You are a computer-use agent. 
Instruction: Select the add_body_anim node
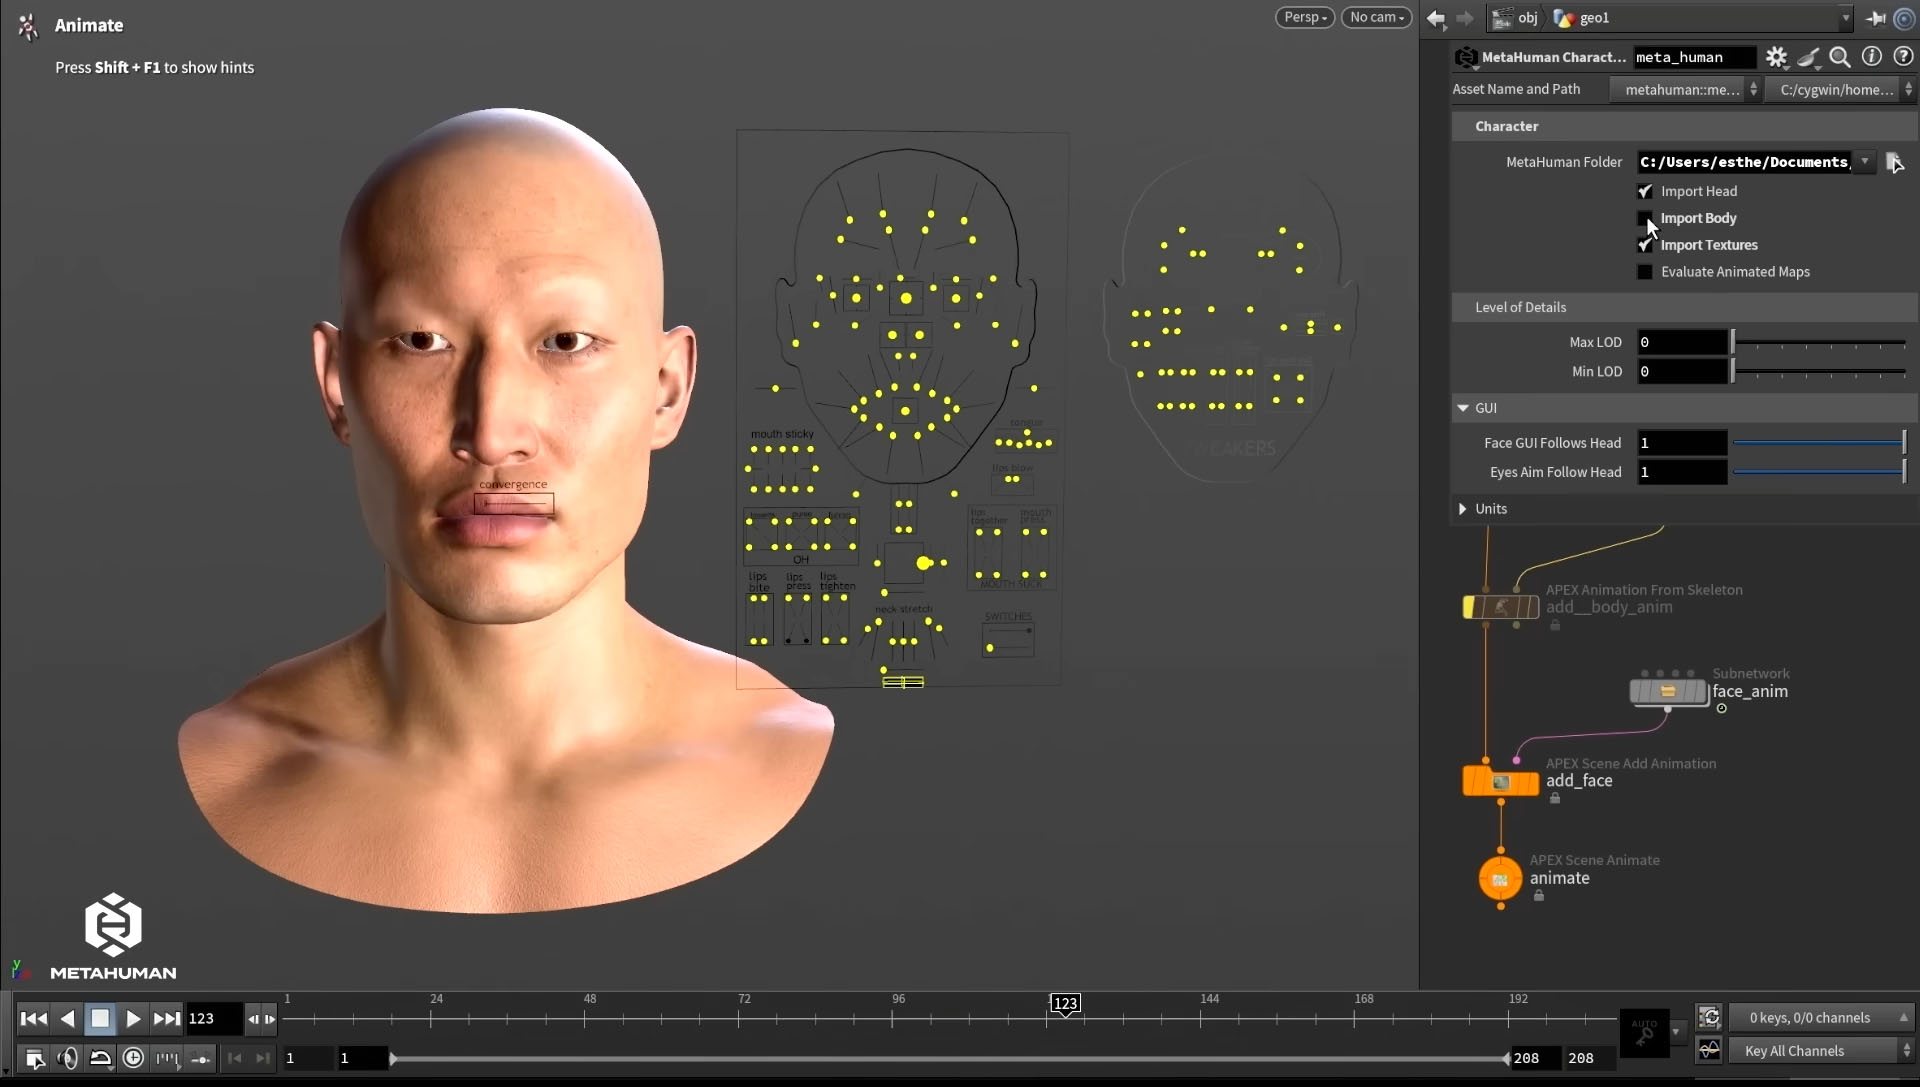point(1500,607)
